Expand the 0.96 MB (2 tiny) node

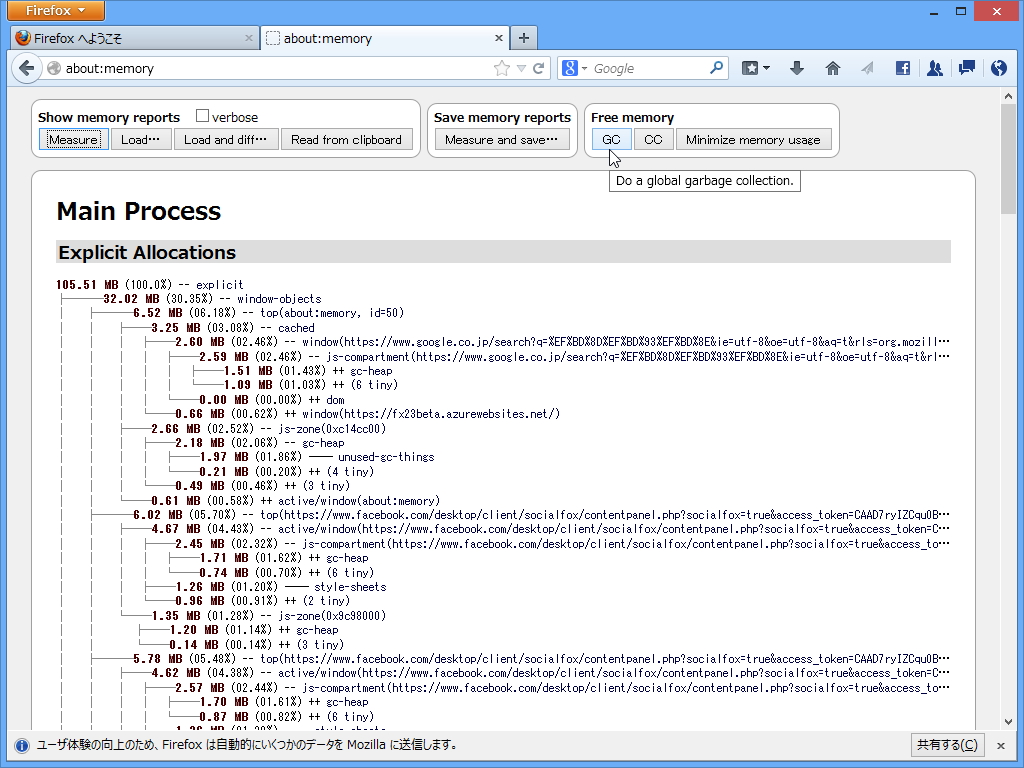(x=263, y=601)
